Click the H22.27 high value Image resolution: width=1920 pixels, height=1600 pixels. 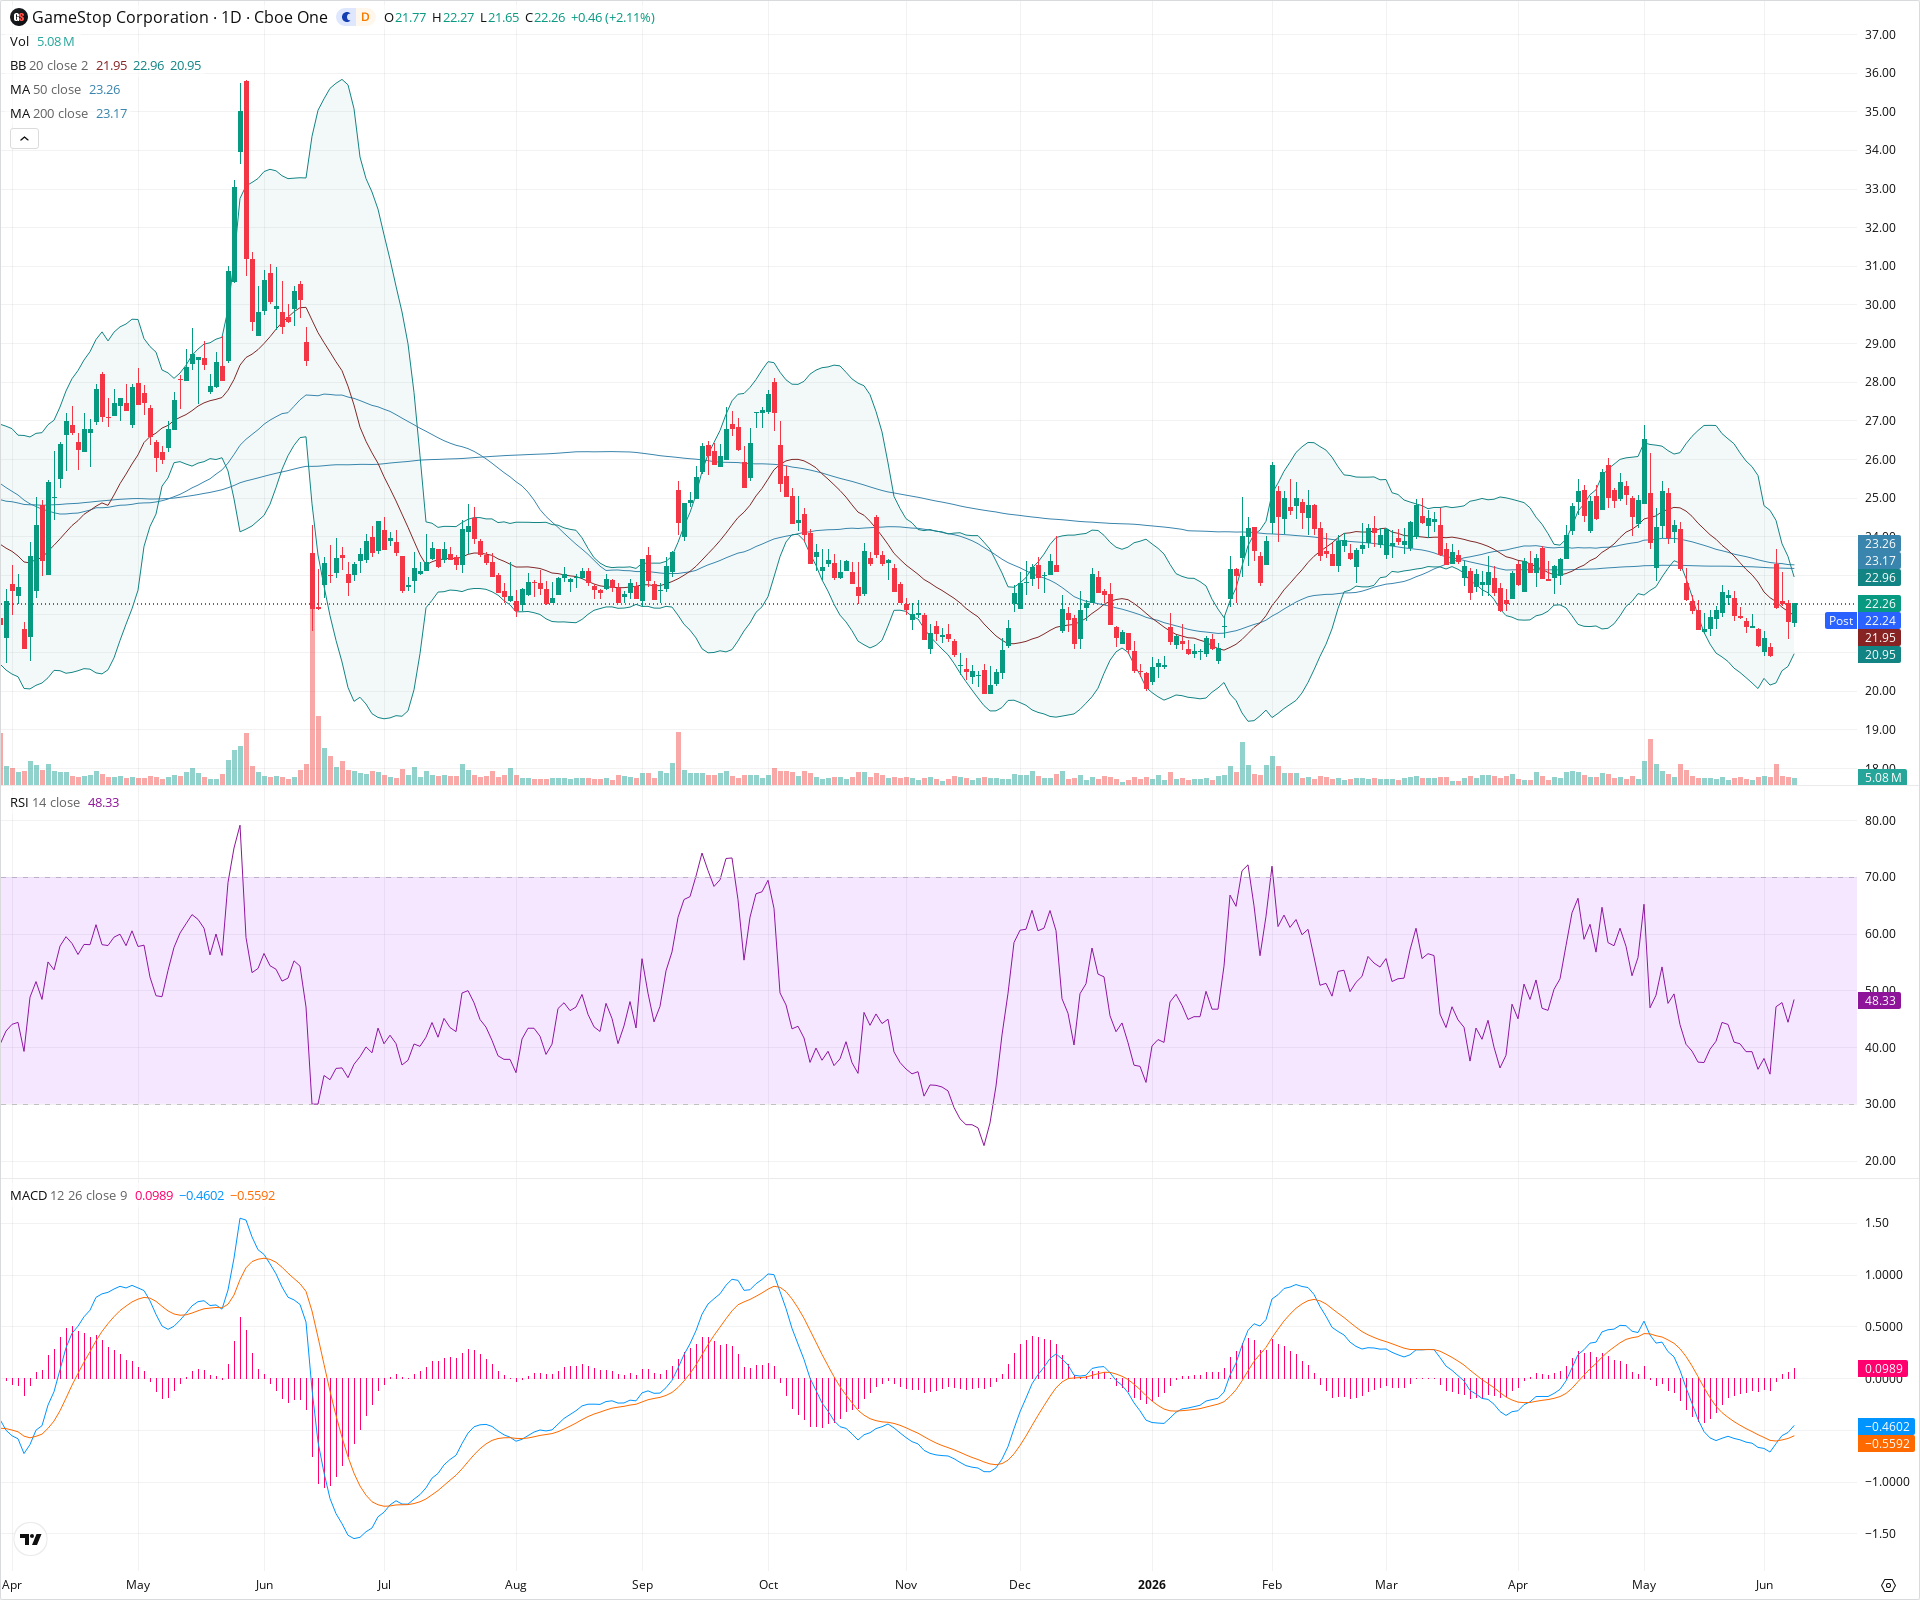coord(453,18)
